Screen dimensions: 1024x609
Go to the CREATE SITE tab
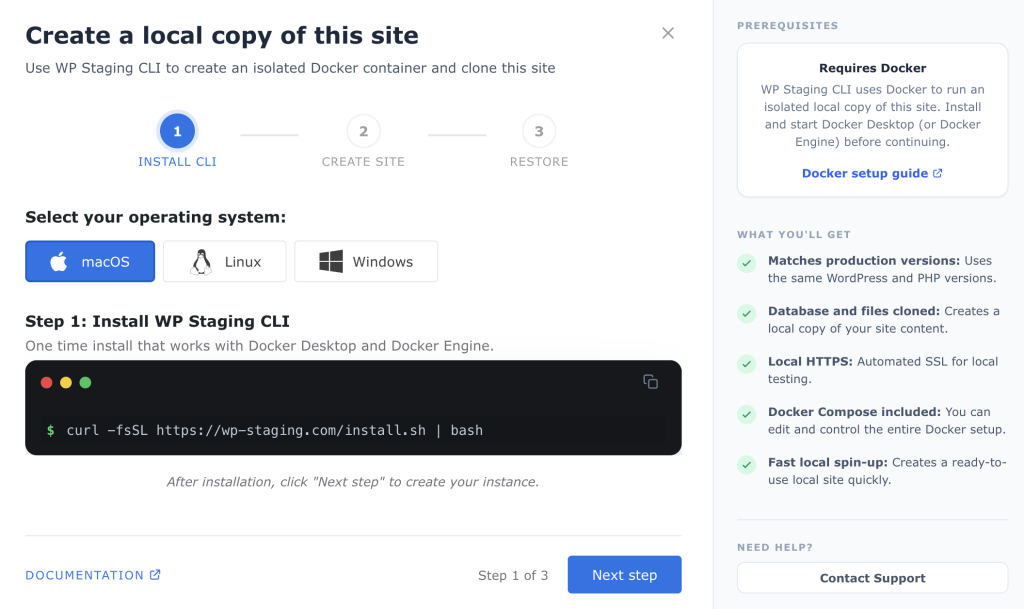(363, 161)
